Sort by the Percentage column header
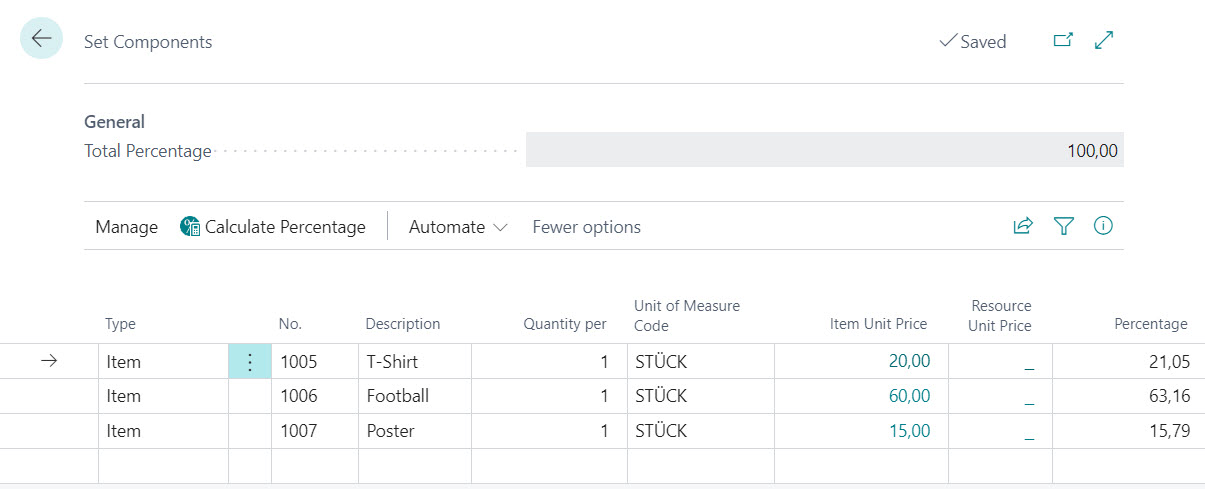Viewport: 1205px width, 489px height. point(1151,324)
